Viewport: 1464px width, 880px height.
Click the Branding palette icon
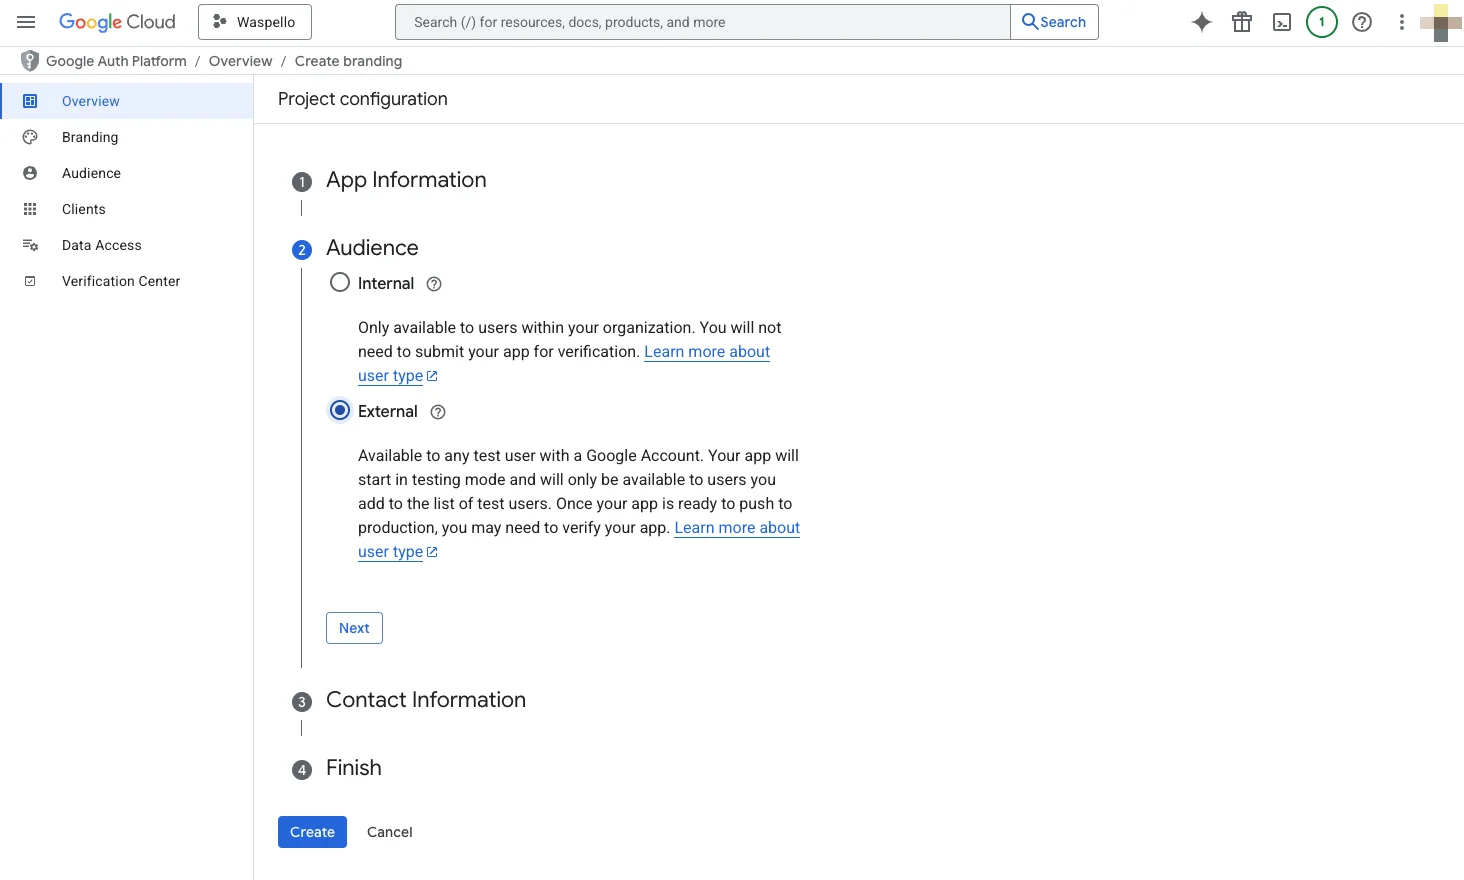[30, 137]
